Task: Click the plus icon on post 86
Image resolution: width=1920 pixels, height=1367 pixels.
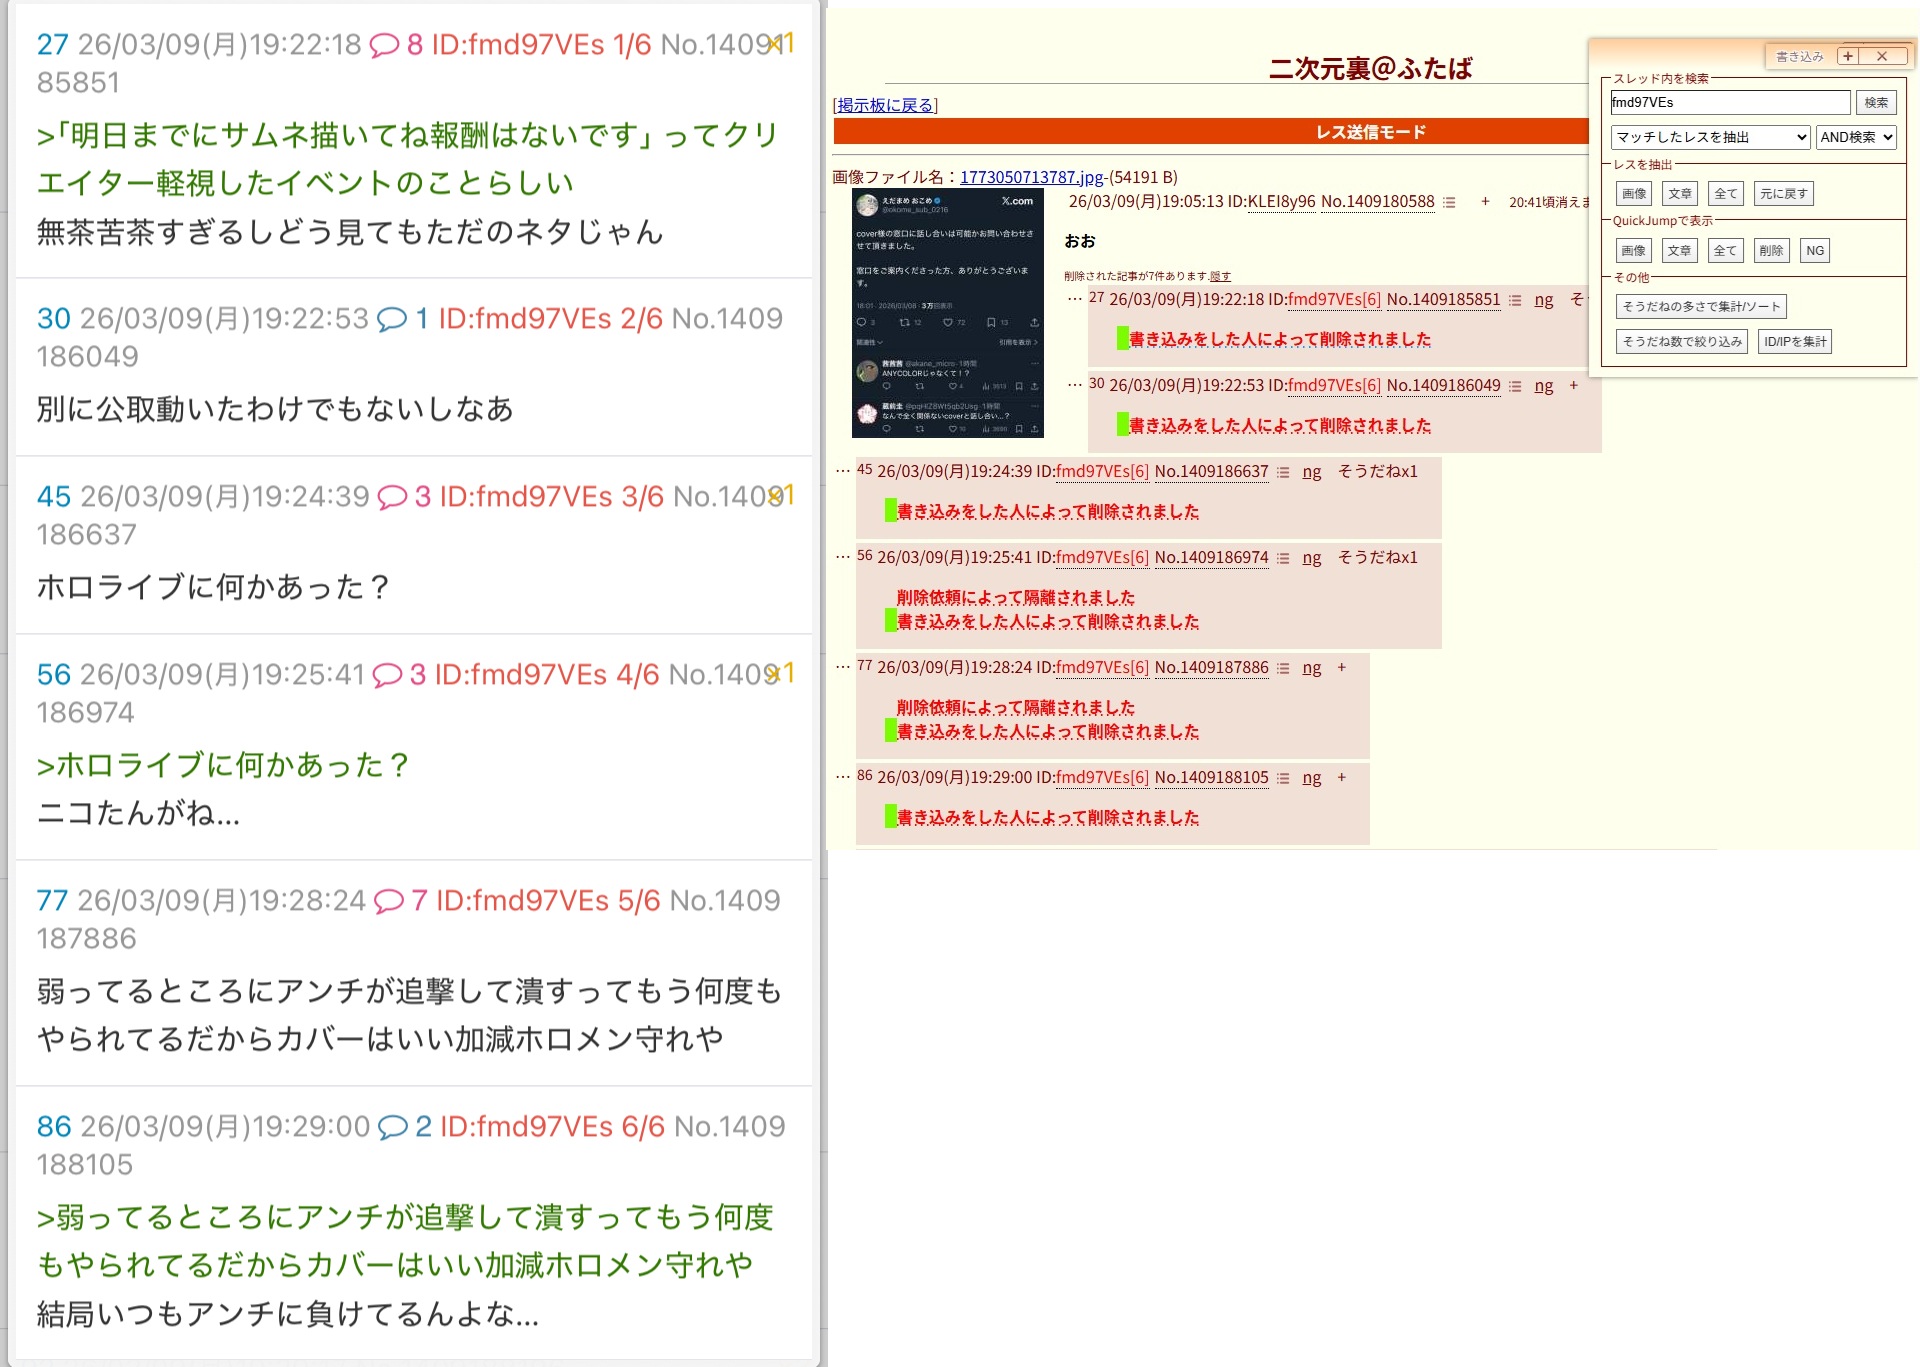Action: (x=1341, y=777)
